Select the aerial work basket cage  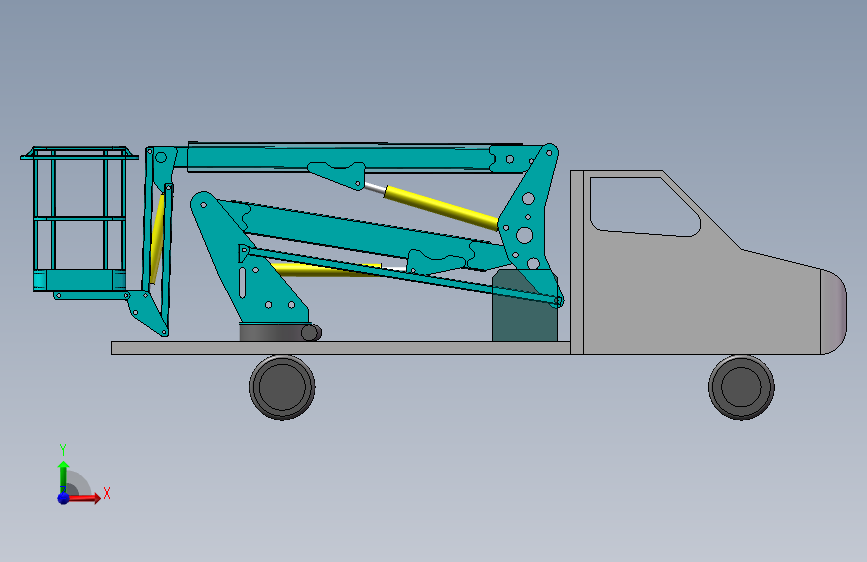point(79,219)
